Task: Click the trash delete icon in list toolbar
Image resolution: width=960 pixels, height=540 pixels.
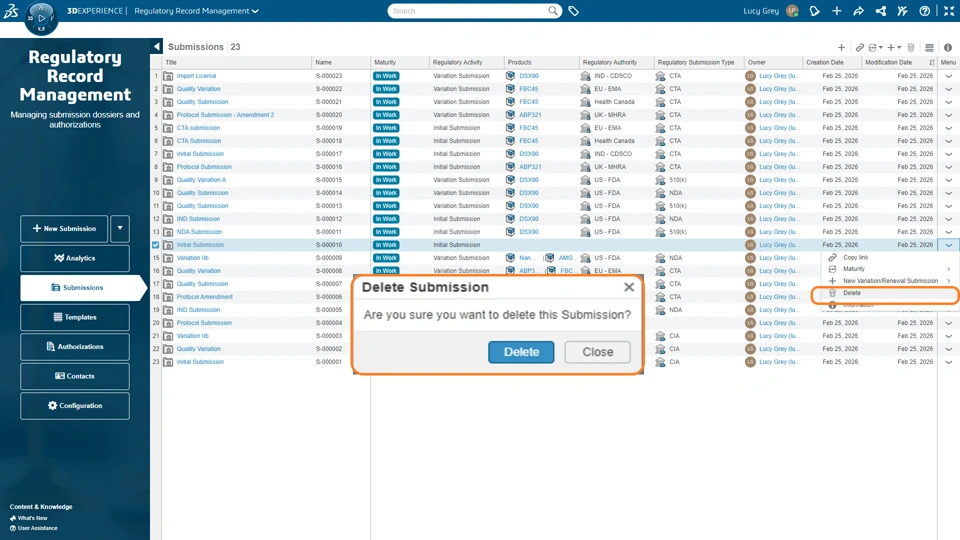Action: click(x=911, y=47)
